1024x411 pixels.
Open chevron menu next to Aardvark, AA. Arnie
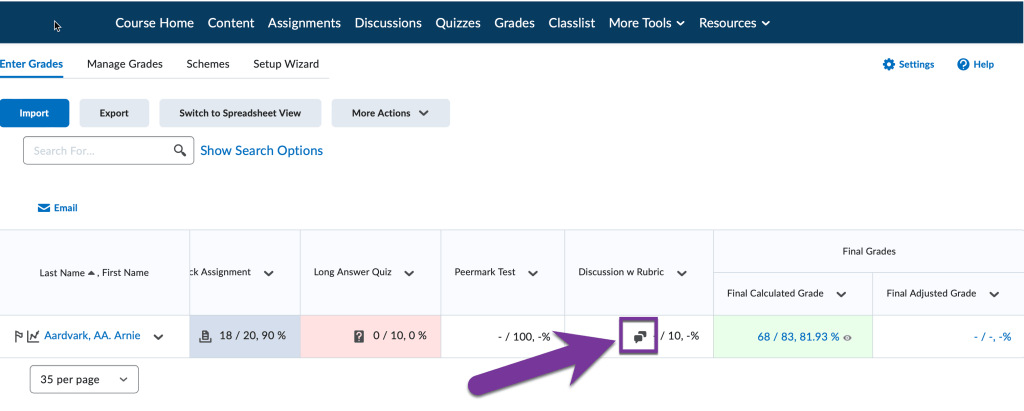[x=158, y=337]
